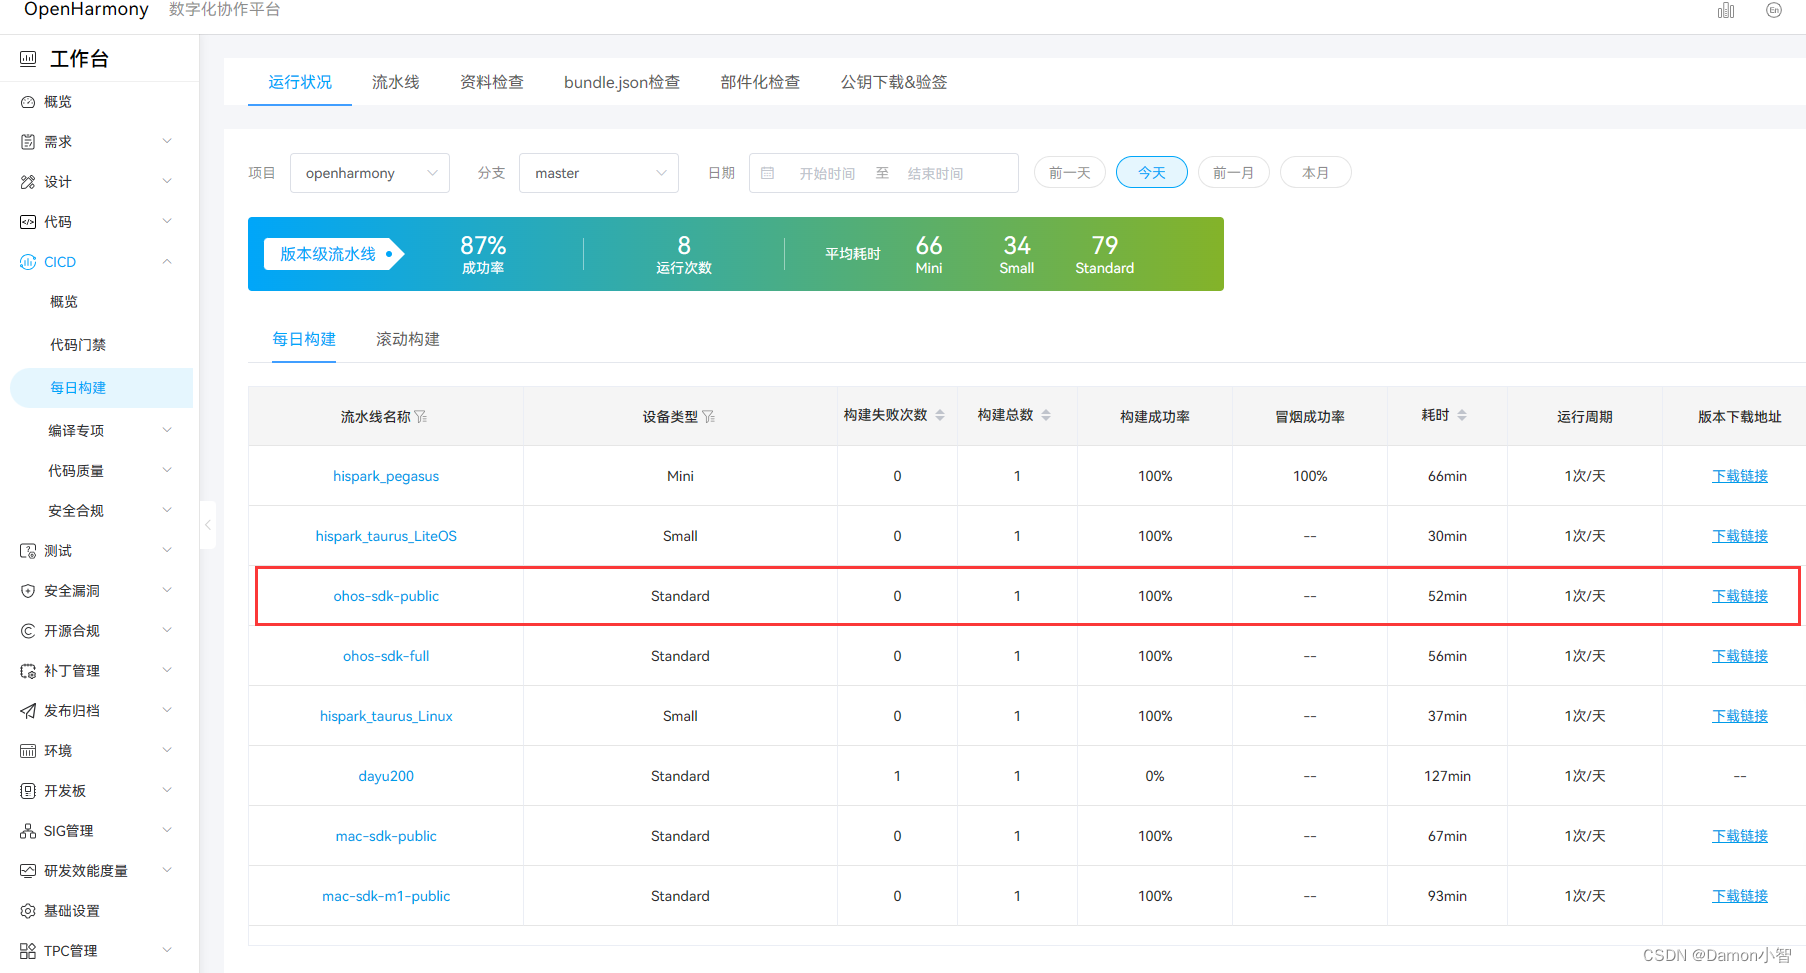Expand the 代码 menu chevron
The image size is (1806, 973).
pyautogui.click(x=167, y=221)
